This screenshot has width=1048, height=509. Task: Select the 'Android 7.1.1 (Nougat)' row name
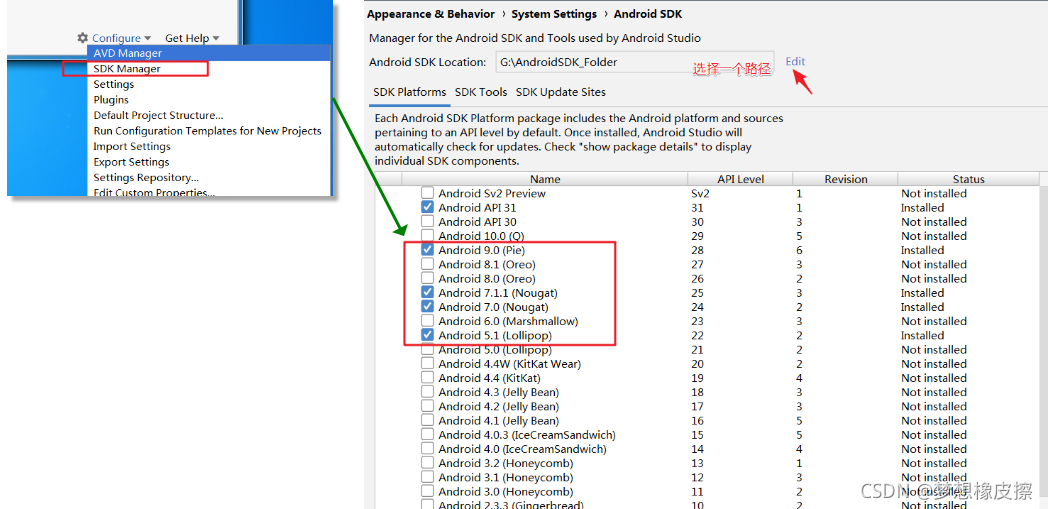498,293
